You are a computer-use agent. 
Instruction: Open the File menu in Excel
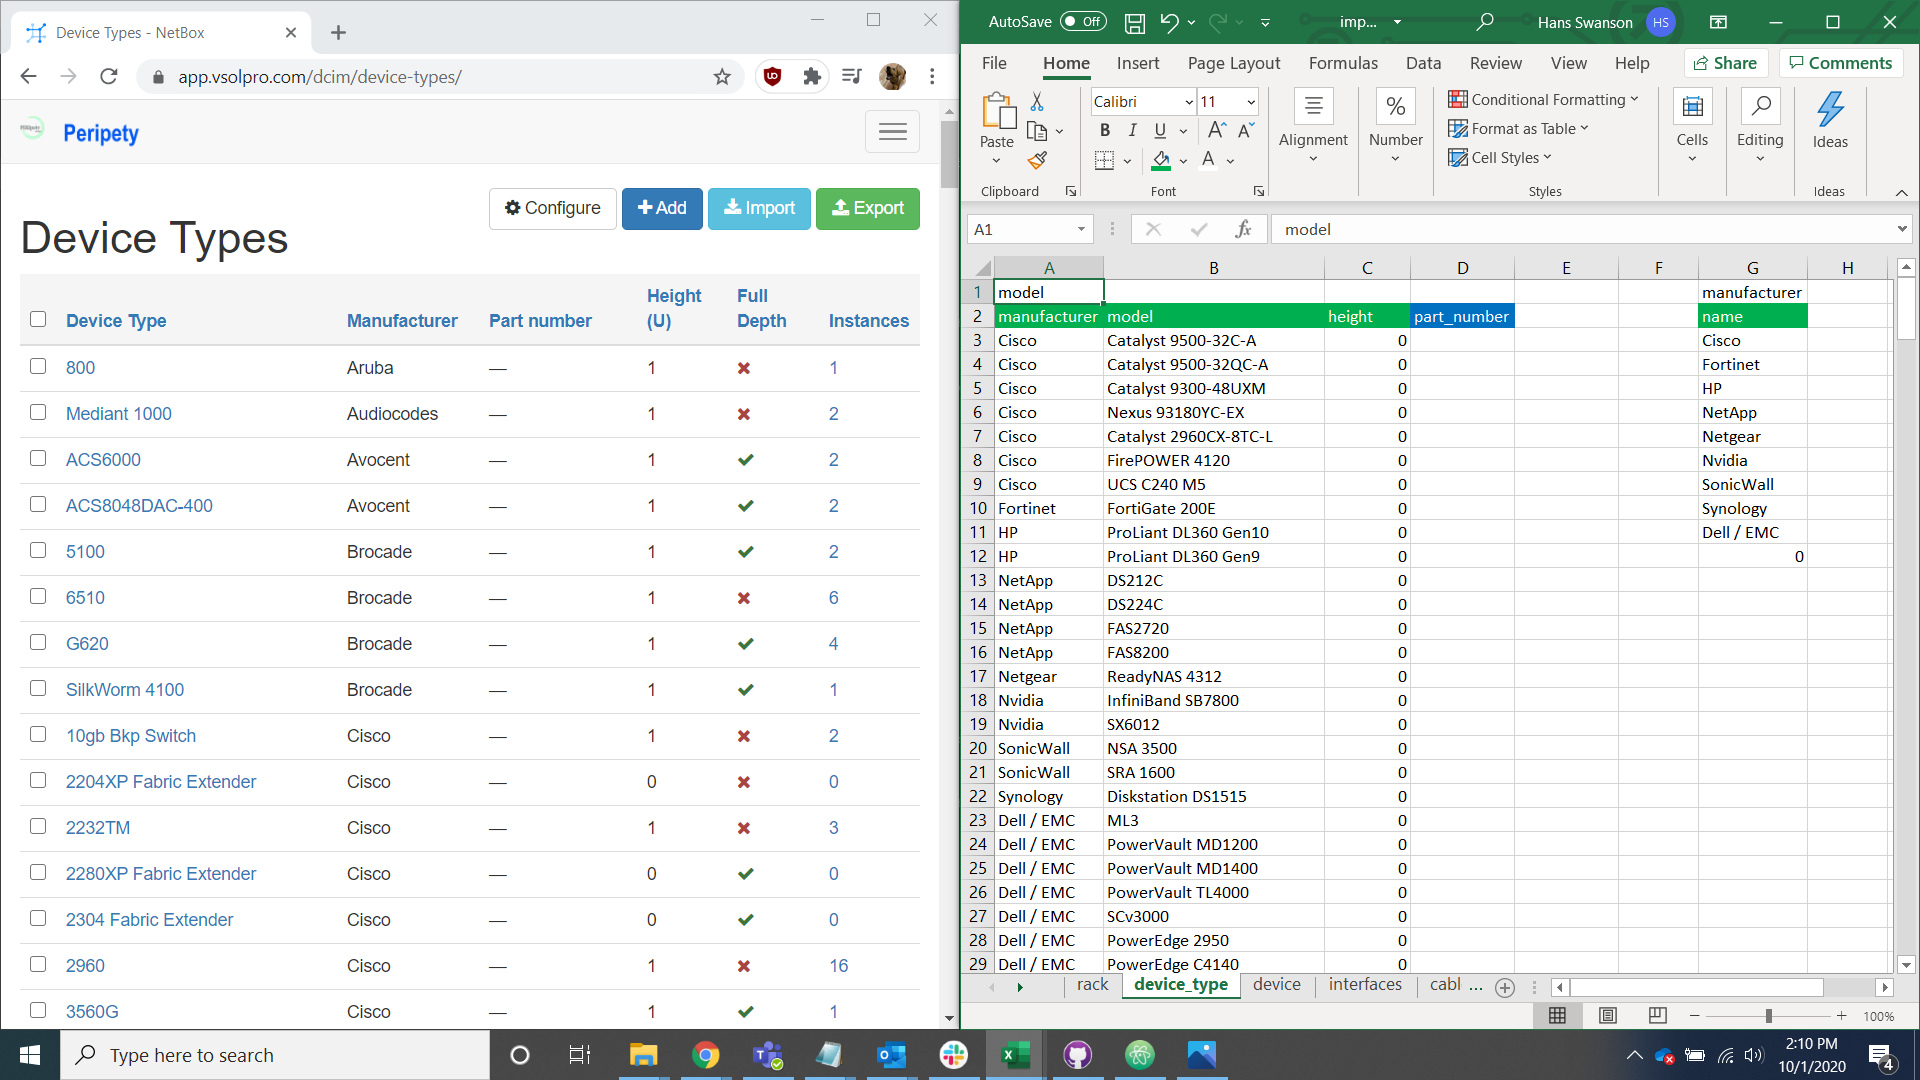click(x=994, y=63)
